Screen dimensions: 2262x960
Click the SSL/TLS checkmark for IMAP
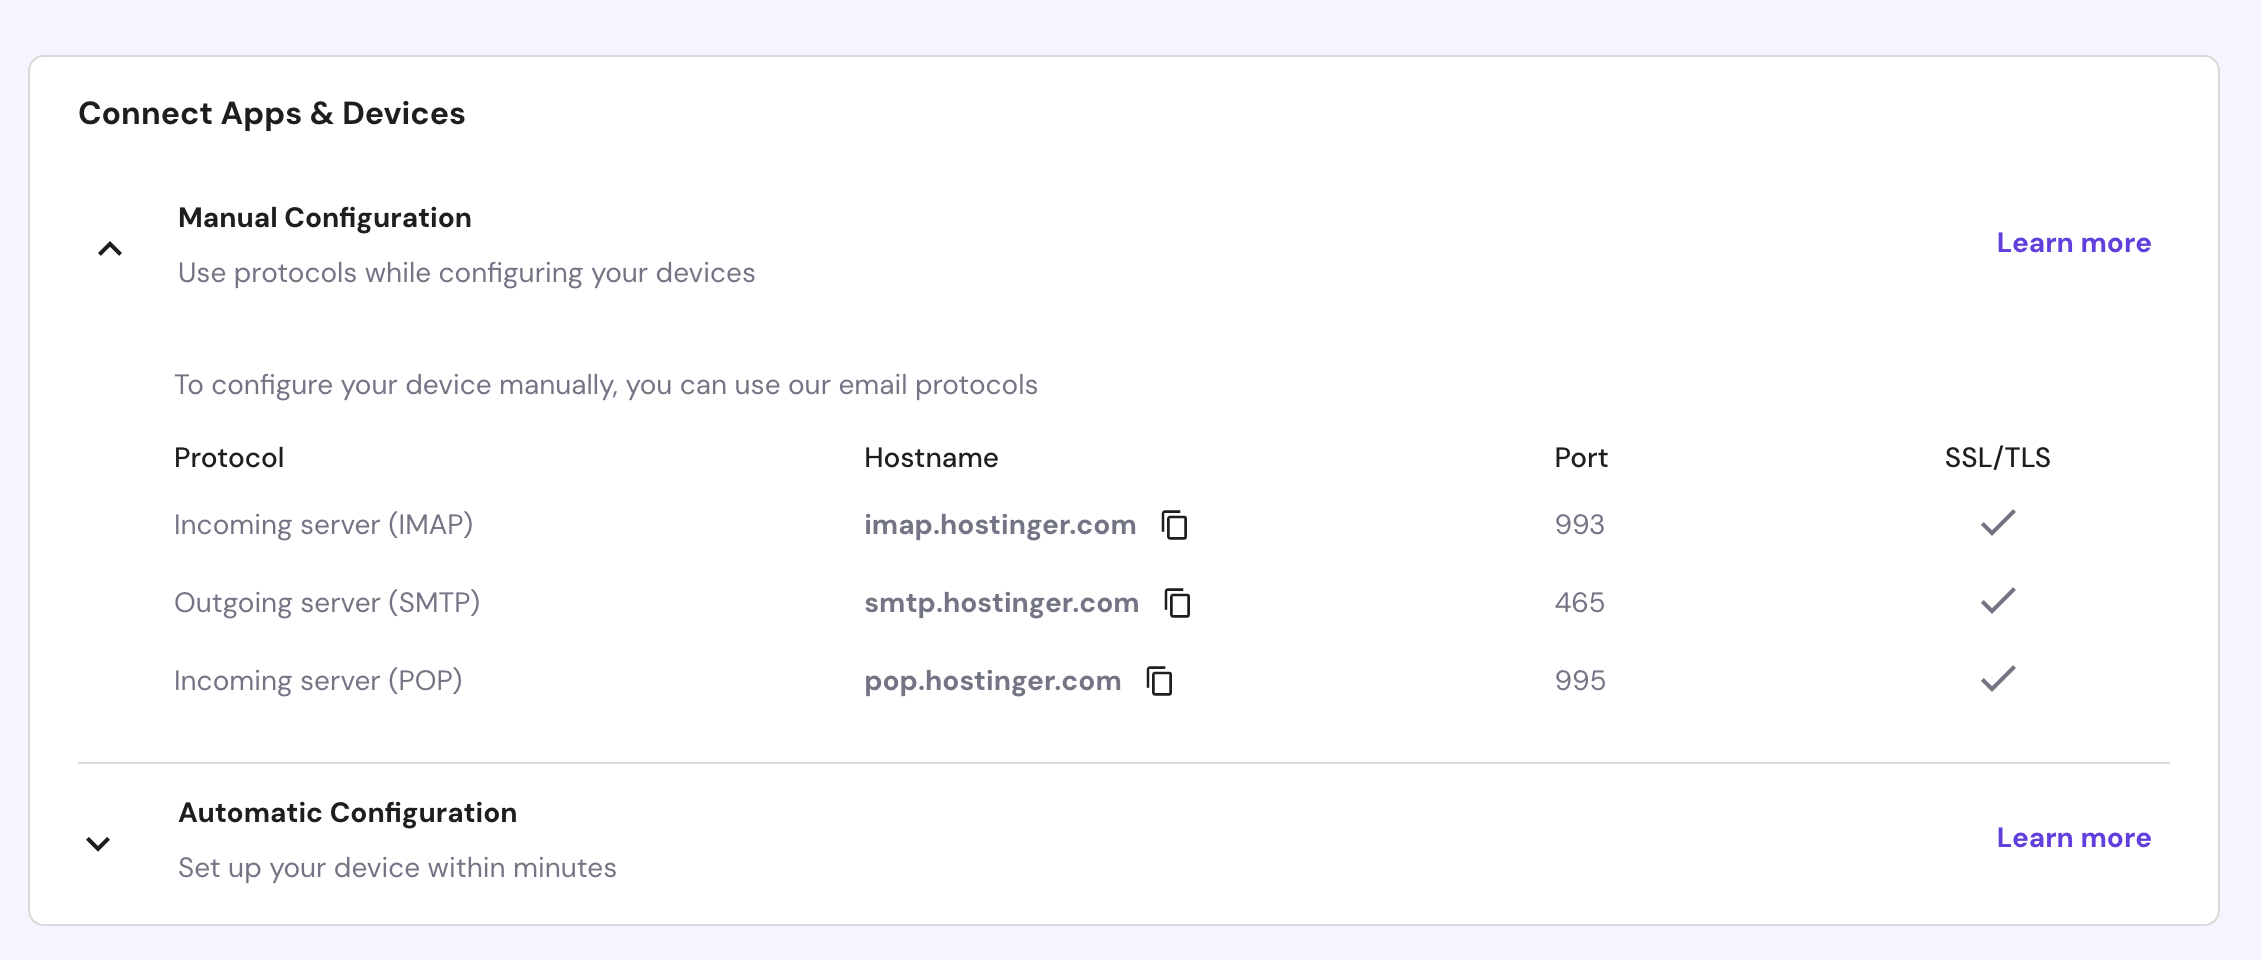click(1998, 523)
